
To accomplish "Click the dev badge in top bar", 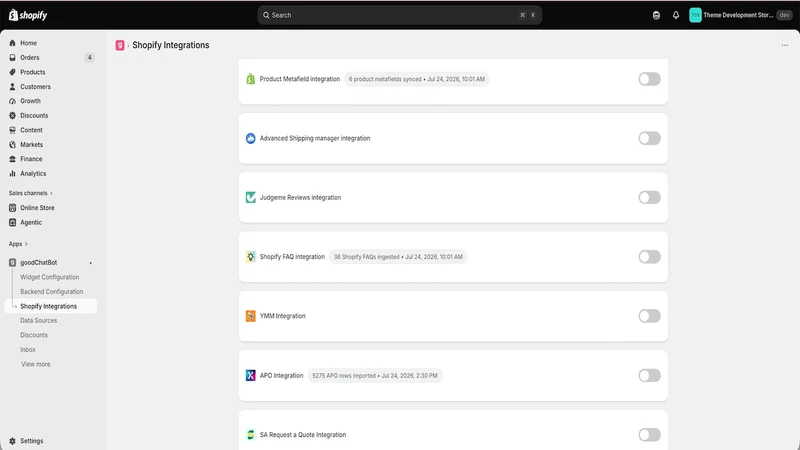I will pos(784,15).
